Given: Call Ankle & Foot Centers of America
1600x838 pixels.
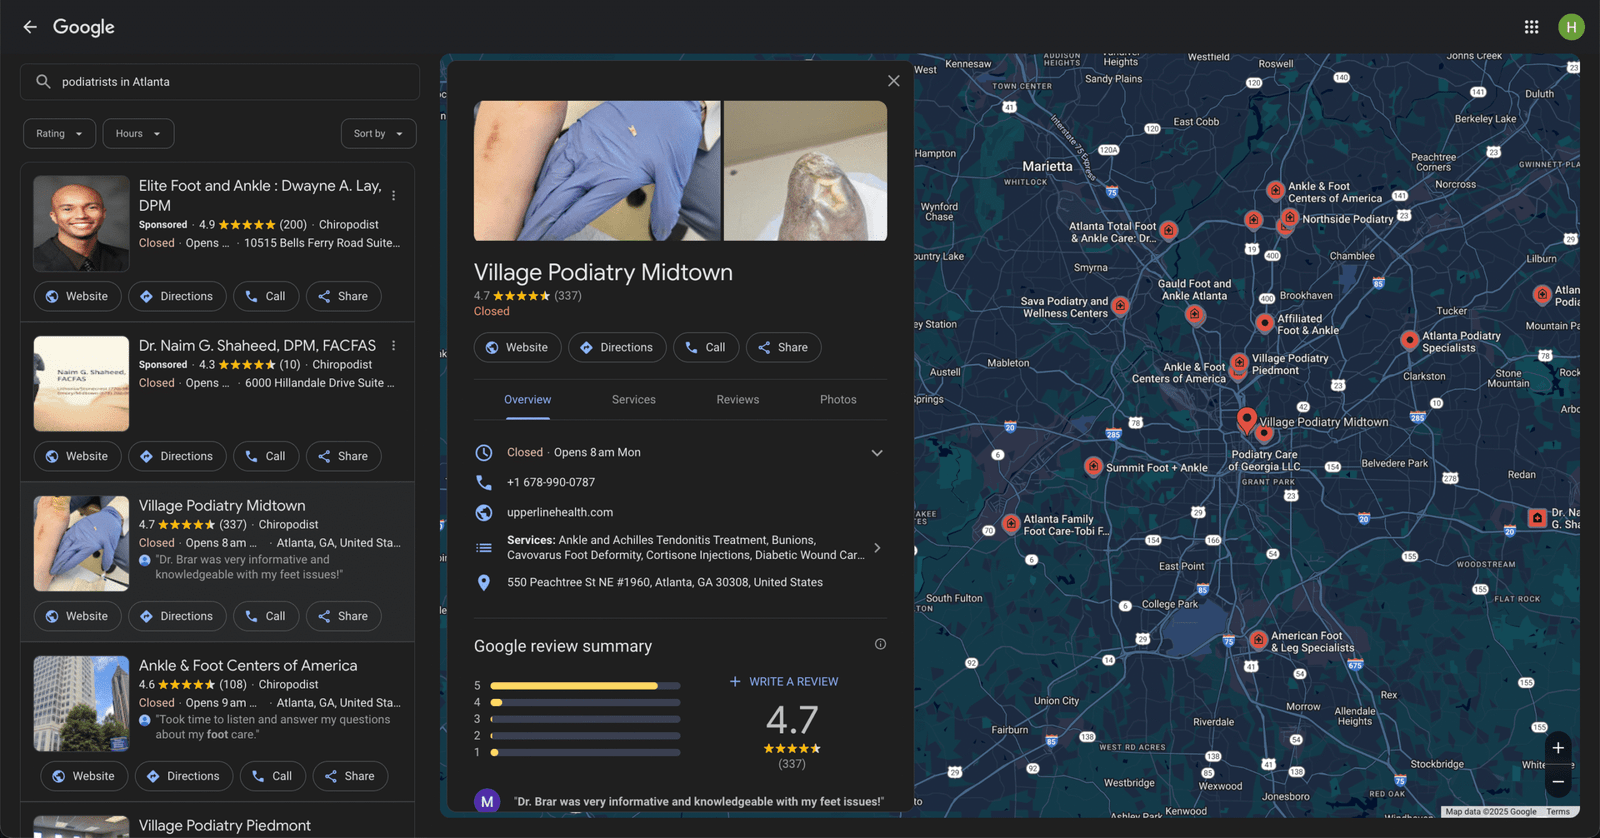Looking at the screenshot, I should click(272, 776).
